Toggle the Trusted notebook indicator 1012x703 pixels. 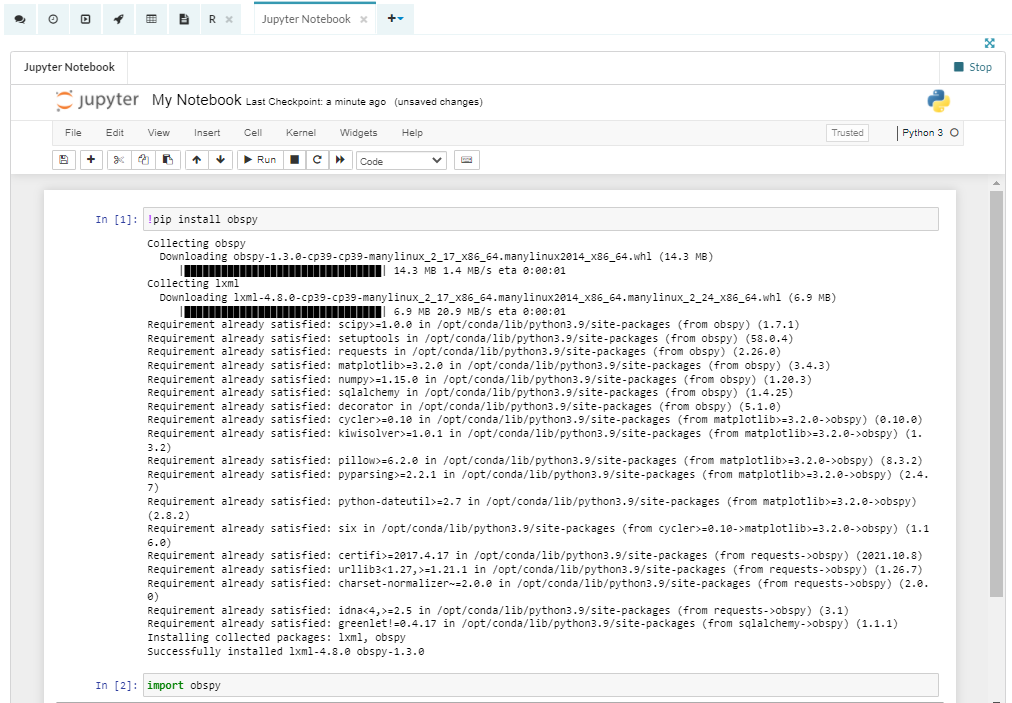[x=847, y=133]
